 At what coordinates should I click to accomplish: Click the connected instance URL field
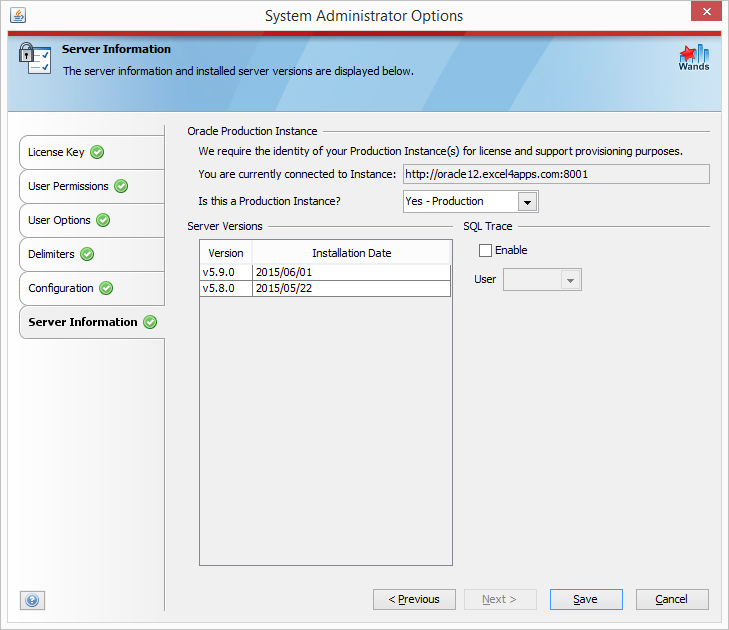556,174
